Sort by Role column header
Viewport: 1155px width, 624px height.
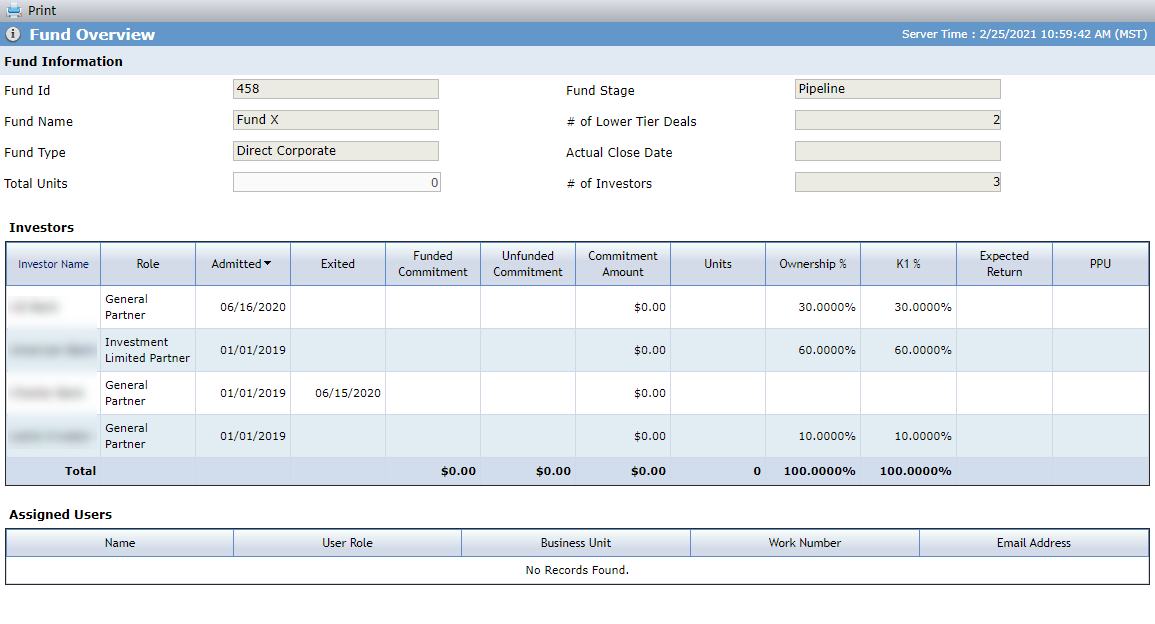click(148, 264)
